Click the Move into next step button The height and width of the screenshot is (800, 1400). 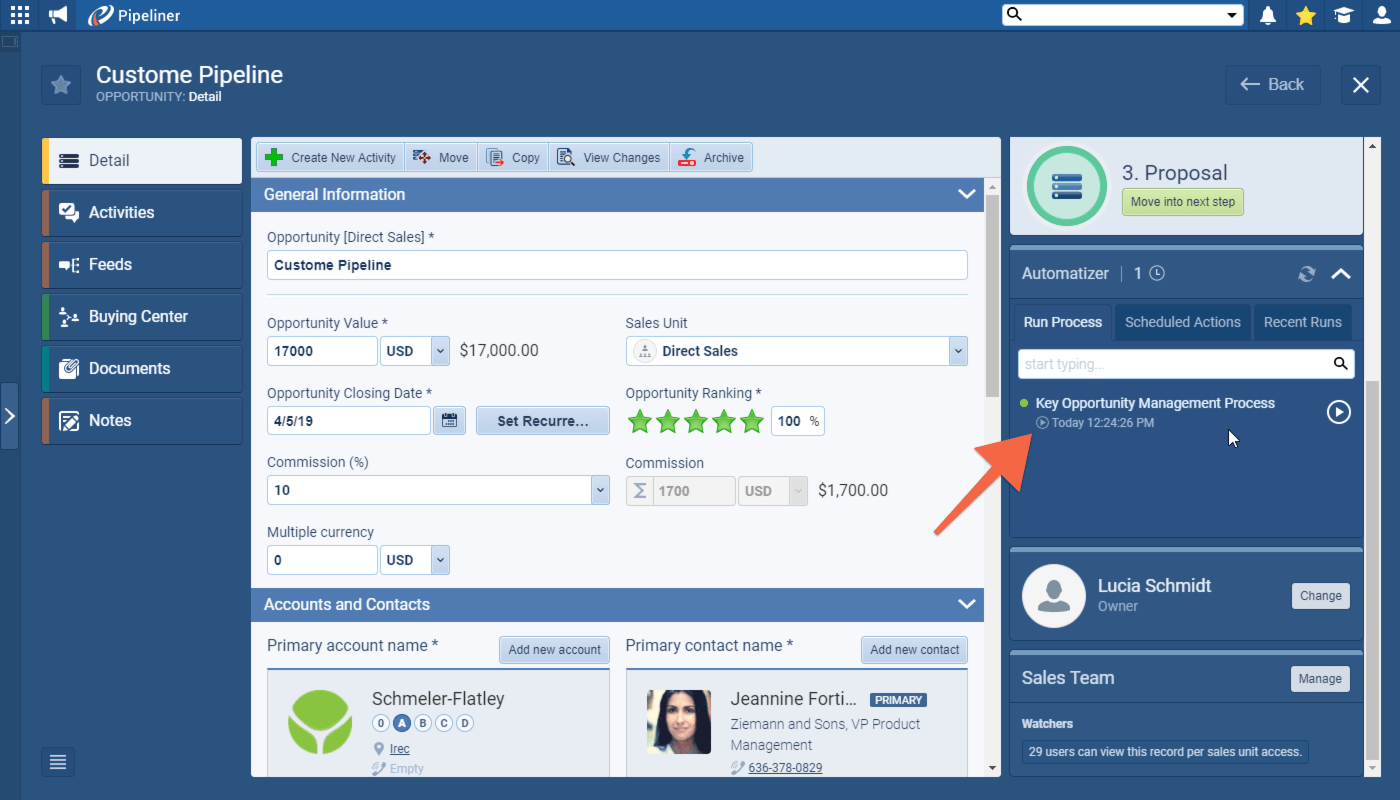click(x=1182, y=201)
